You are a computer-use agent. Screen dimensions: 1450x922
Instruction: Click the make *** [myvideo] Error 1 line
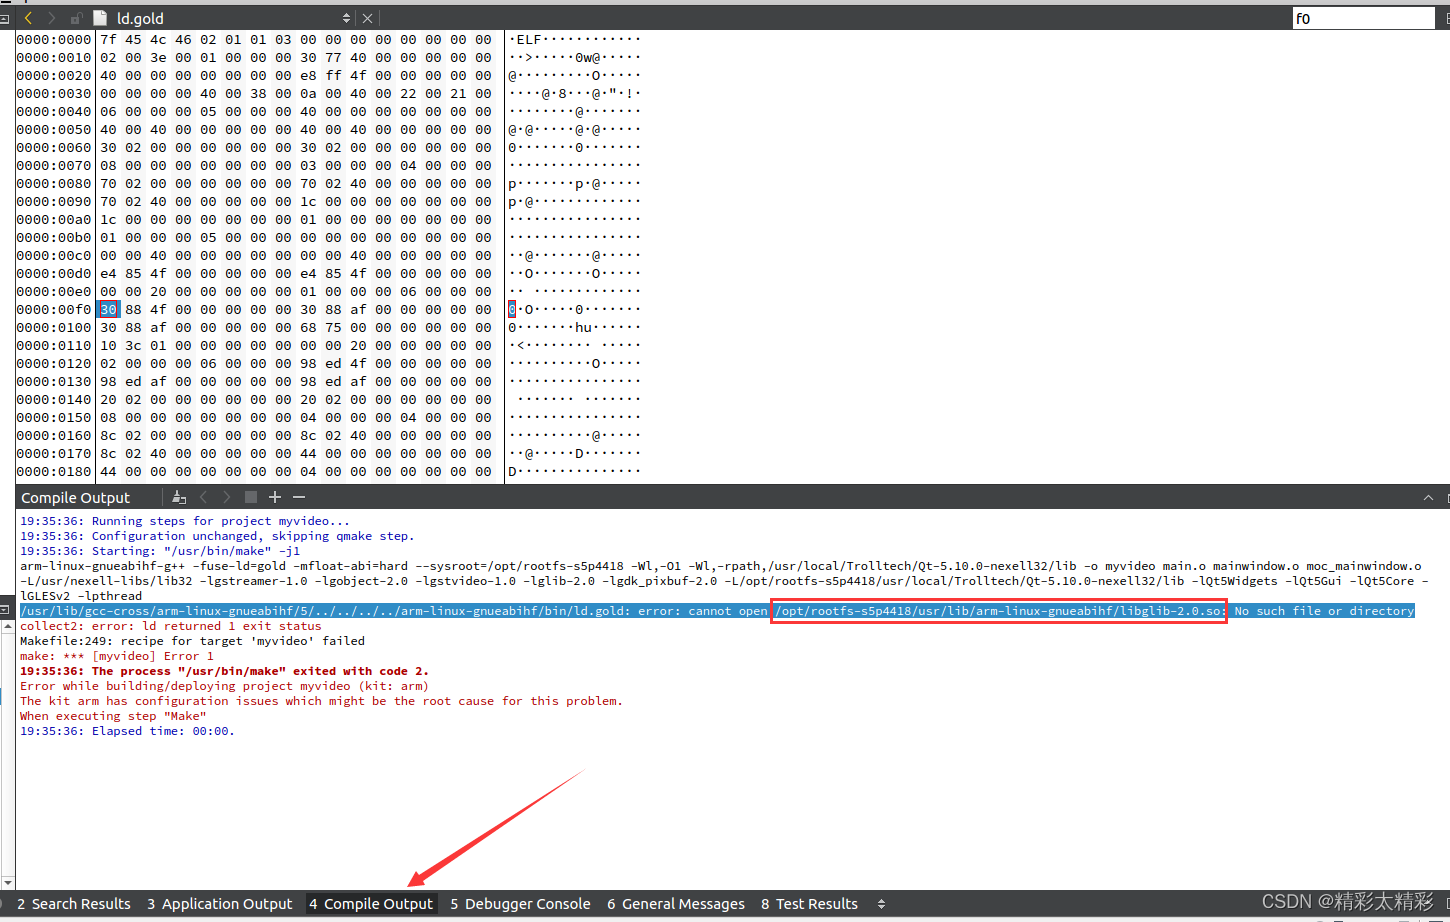point(117,656)
